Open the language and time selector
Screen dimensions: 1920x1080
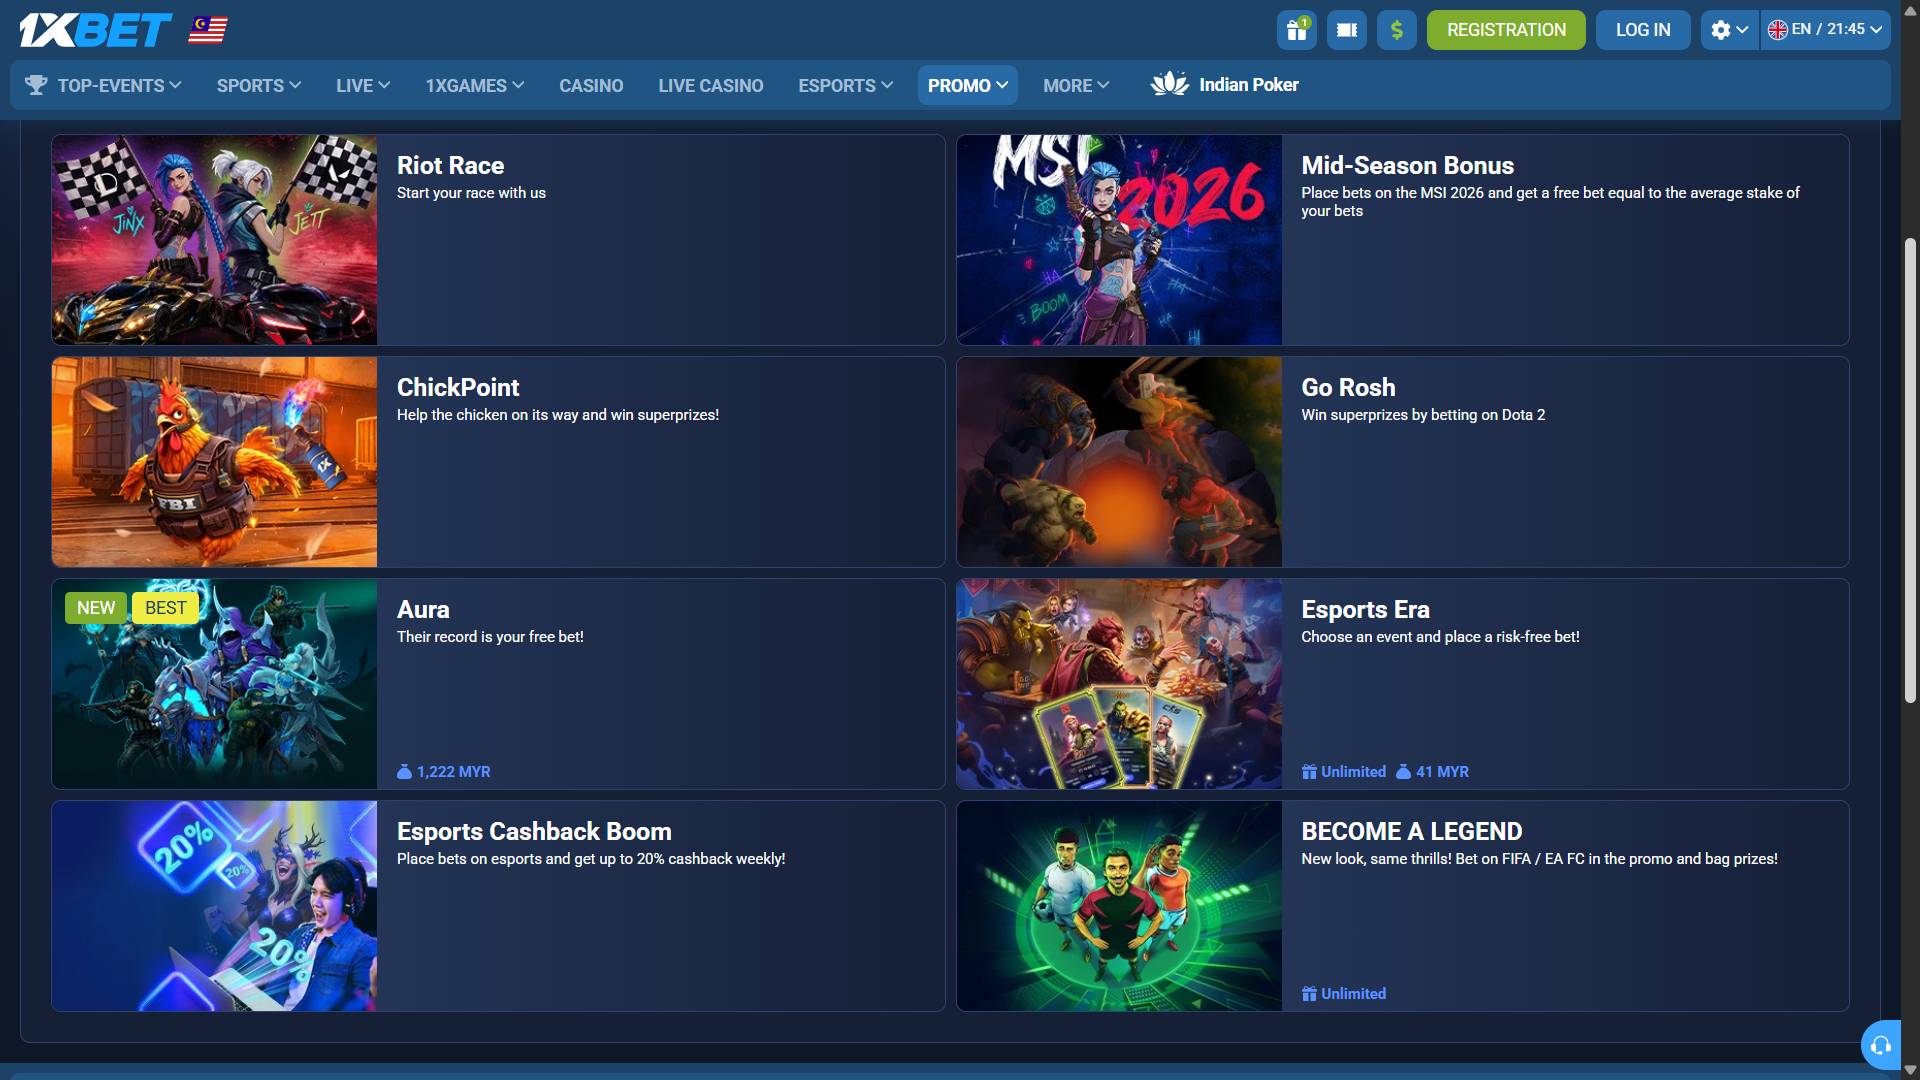coord(1825,30)
